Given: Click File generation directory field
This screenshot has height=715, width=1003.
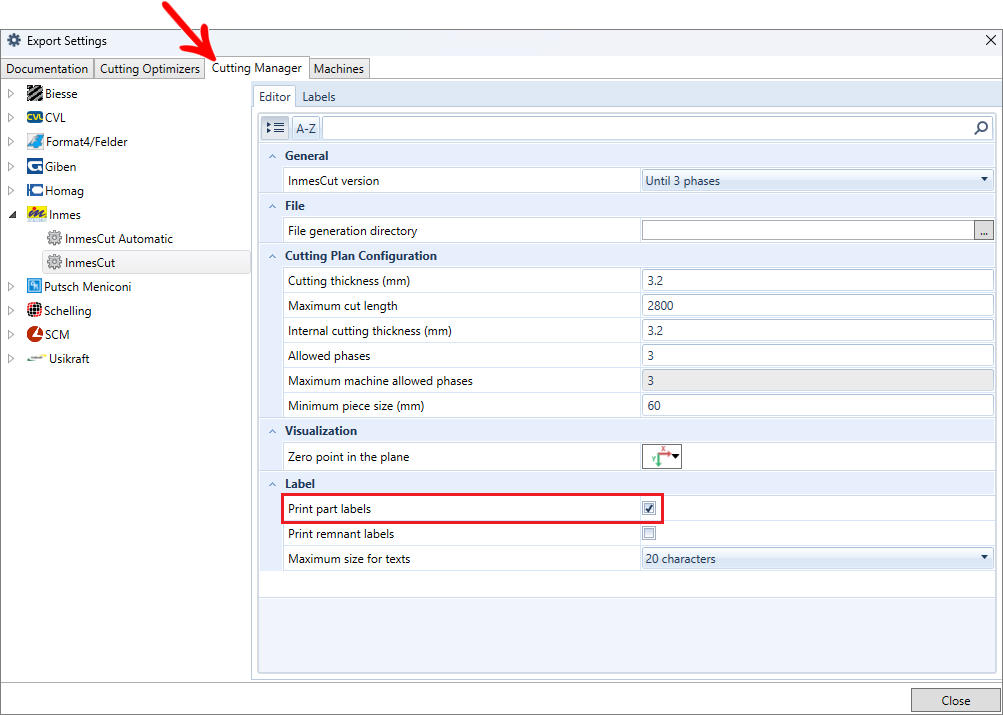Looking at the screenshot, I should point(808,230).
